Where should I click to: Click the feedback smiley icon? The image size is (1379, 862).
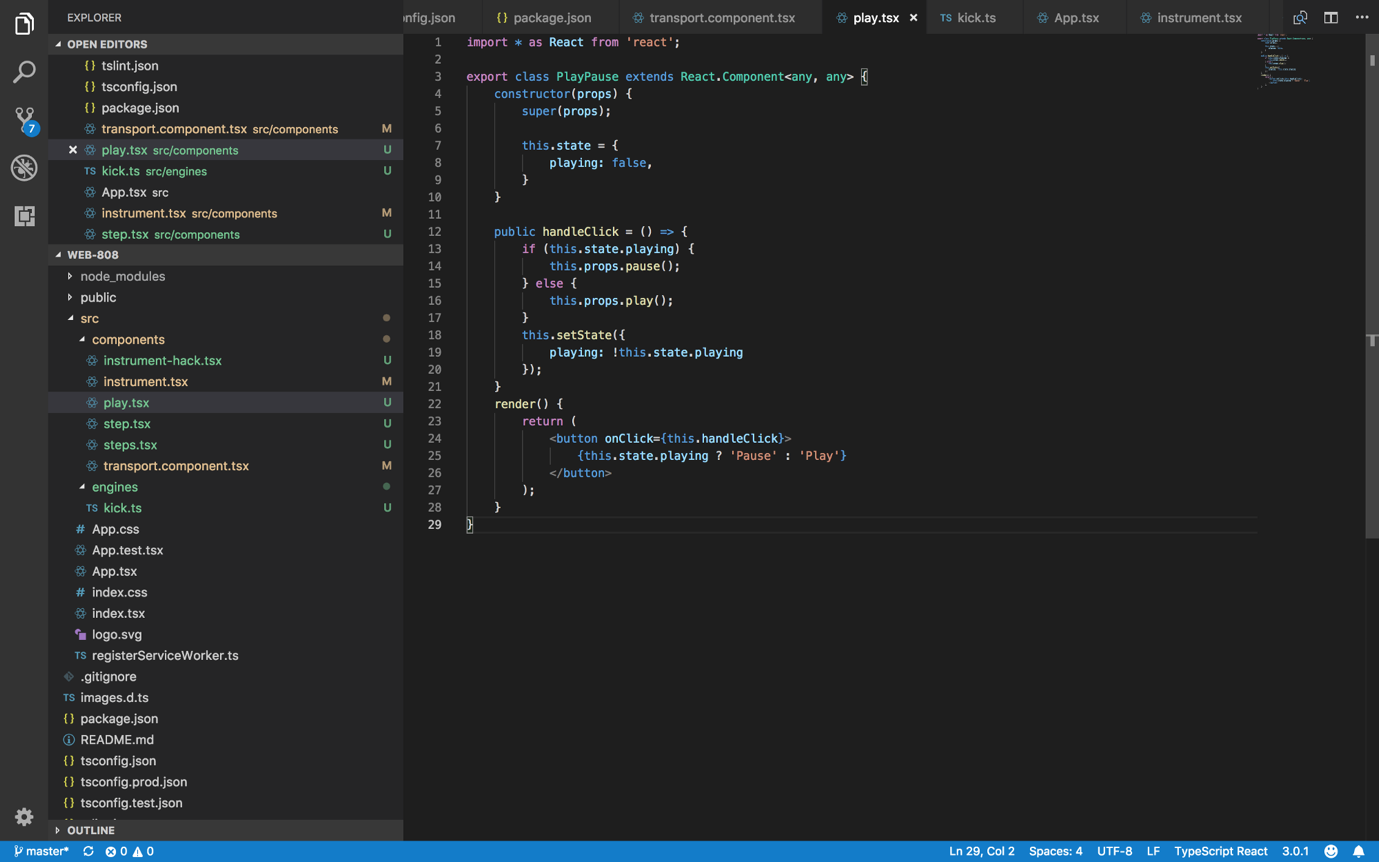click(x=1331, y=851)
